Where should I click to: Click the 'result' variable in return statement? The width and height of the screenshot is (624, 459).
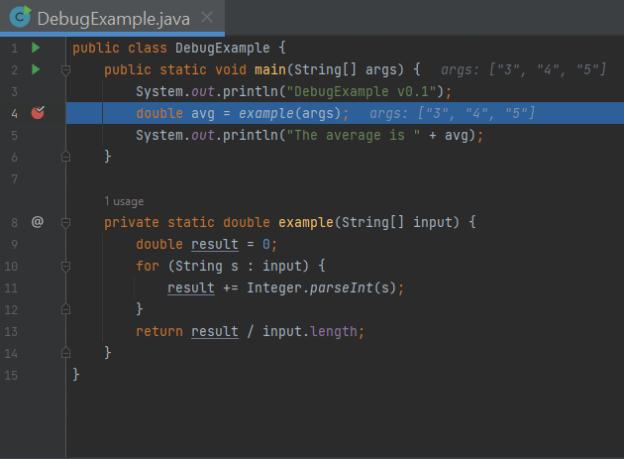pos(214,332)
